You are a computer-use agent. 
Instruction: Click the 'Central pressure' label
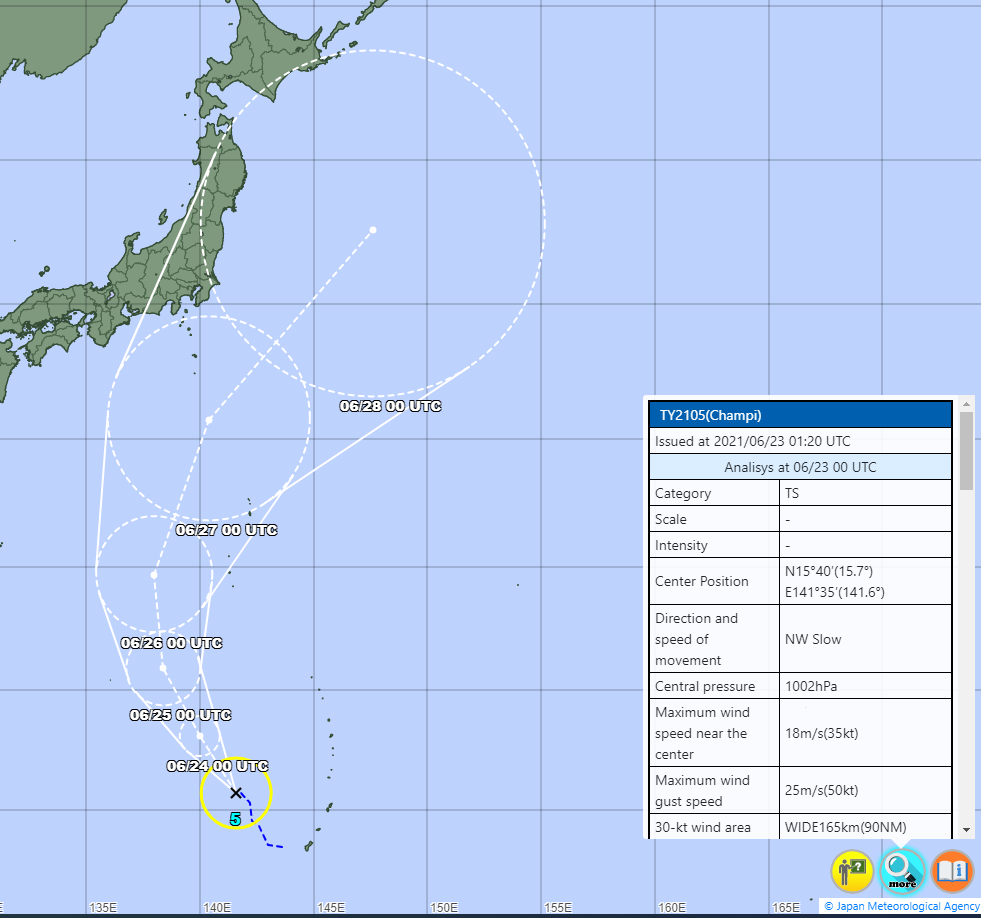[x=704, y=686]
